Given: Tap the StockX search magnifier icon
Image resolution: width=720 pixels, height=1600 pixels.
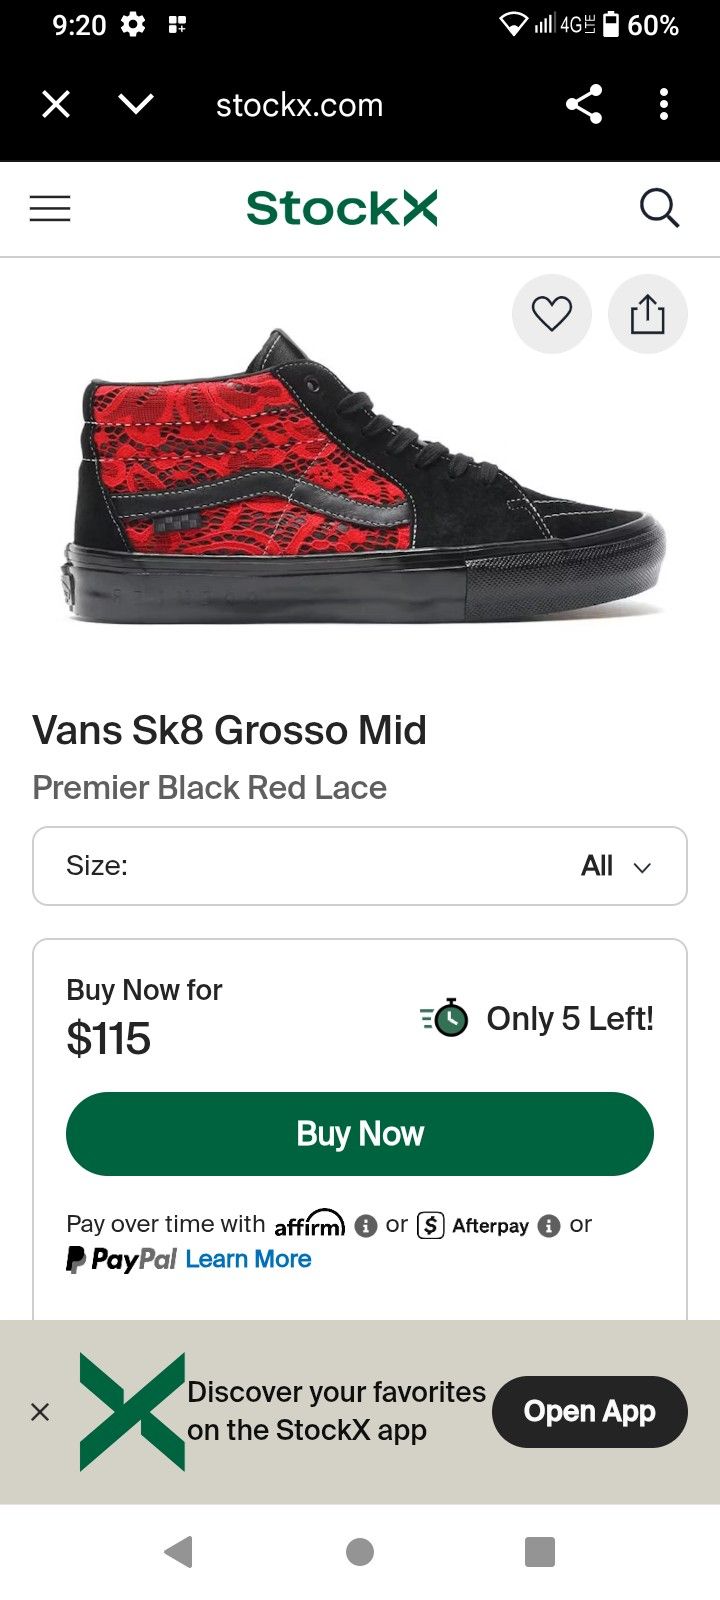Looking at the screenshot, I should click(659, 208).
